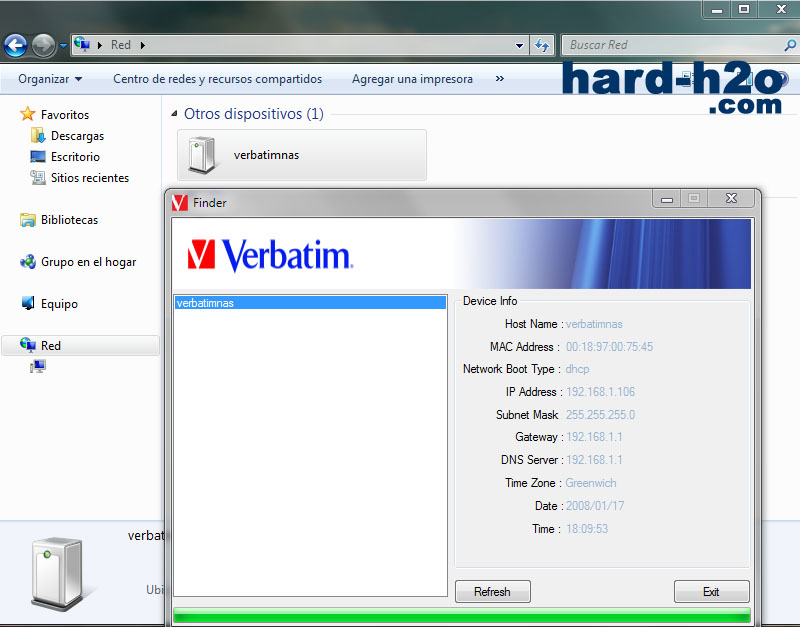Click the computer icon under Red
This screenshot has height=627, width=800.
[x=38, y=366]
